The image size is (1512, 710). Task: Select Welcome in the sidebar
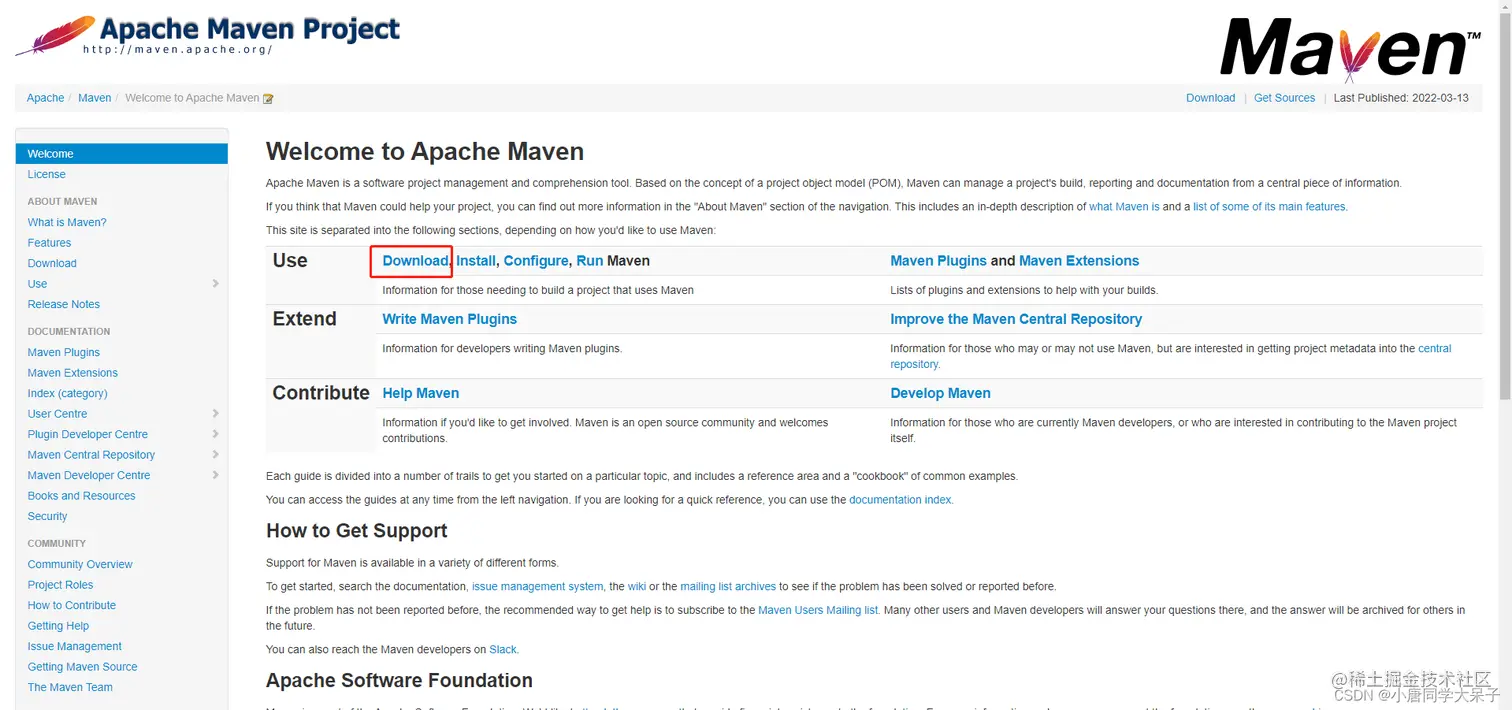coord(122,154)
